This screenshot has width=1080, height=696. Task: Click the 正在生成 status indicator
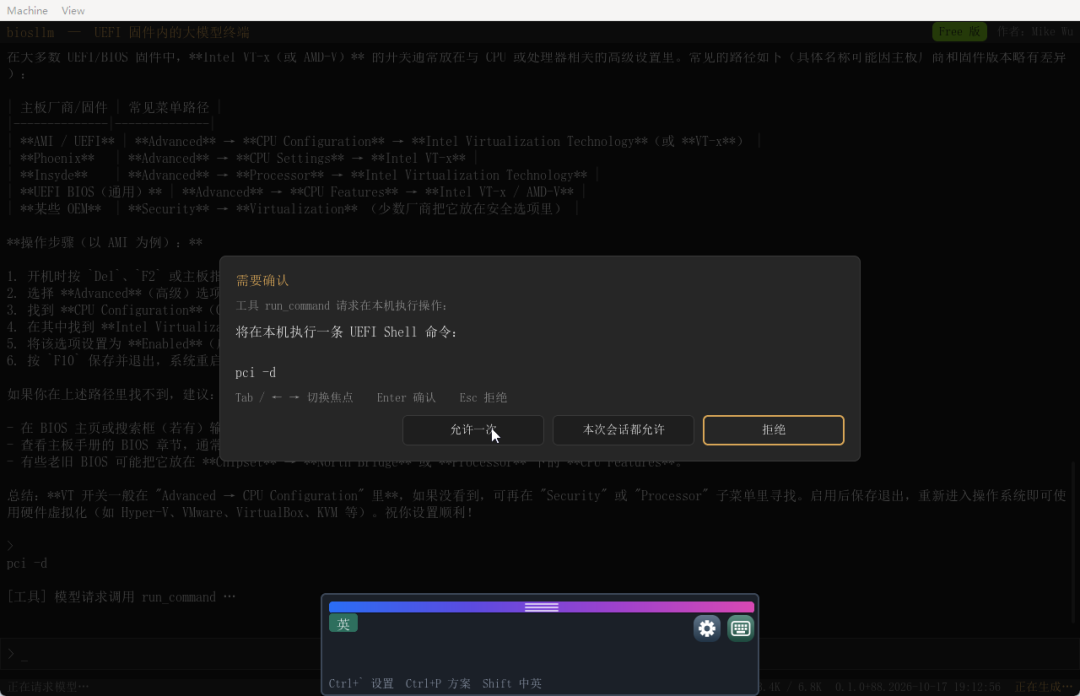pyautogui.click(x=1043, y=686)
